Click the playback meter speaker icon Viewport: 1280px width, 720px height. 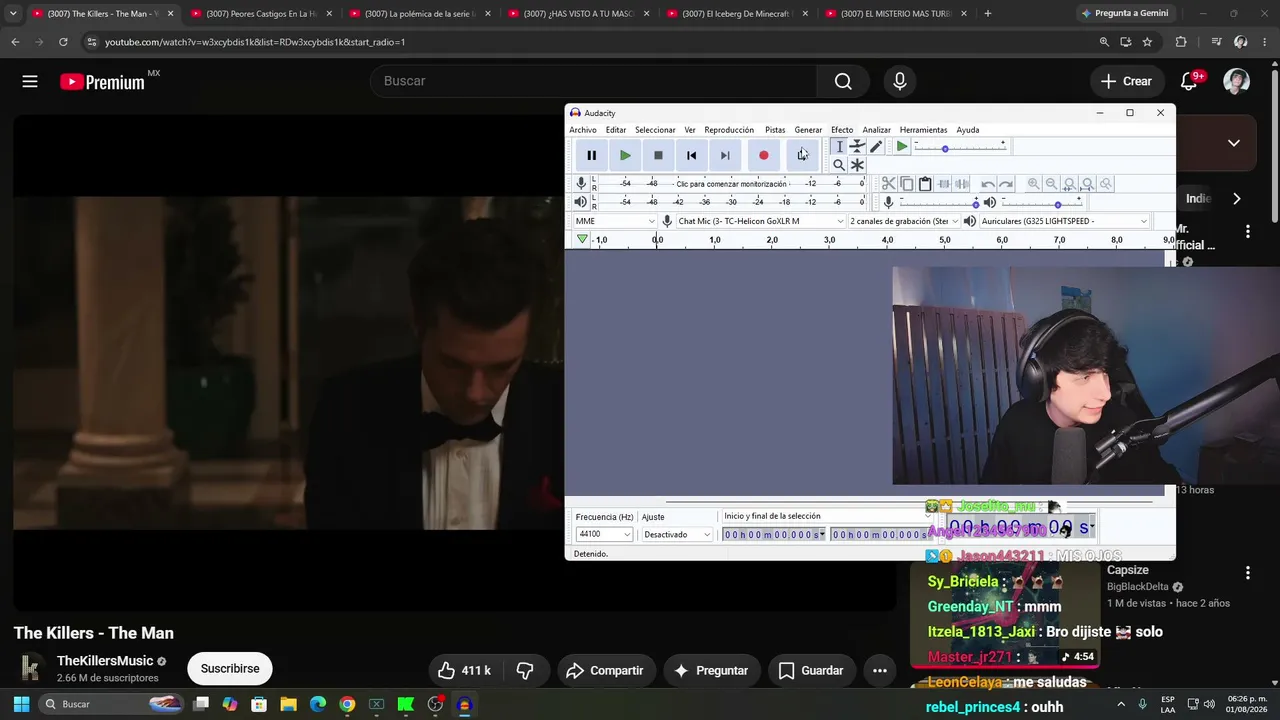(x=581, y=202)
